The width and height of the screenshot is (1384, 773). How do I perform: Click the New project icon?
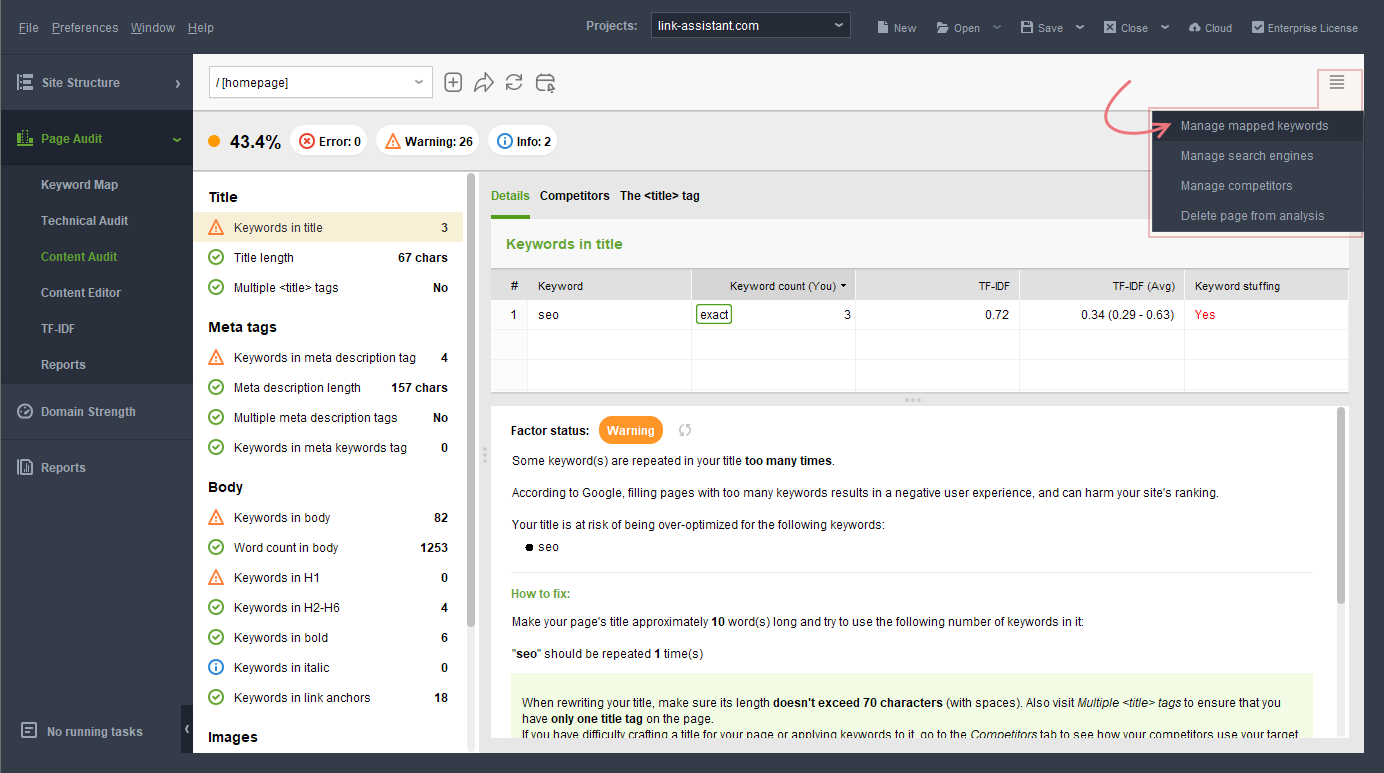pyautogui.click(x=883, y=27)
